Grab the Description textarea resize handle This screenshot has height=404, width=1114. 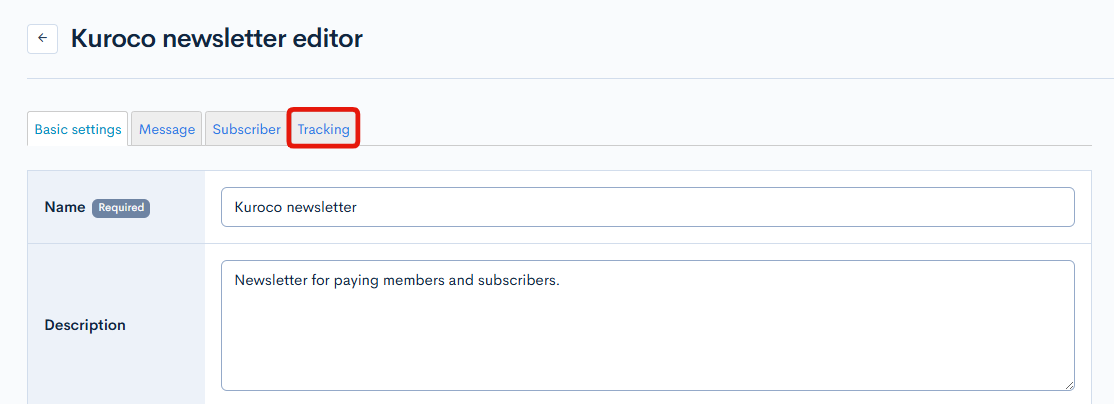click(x=1068, y=384)
